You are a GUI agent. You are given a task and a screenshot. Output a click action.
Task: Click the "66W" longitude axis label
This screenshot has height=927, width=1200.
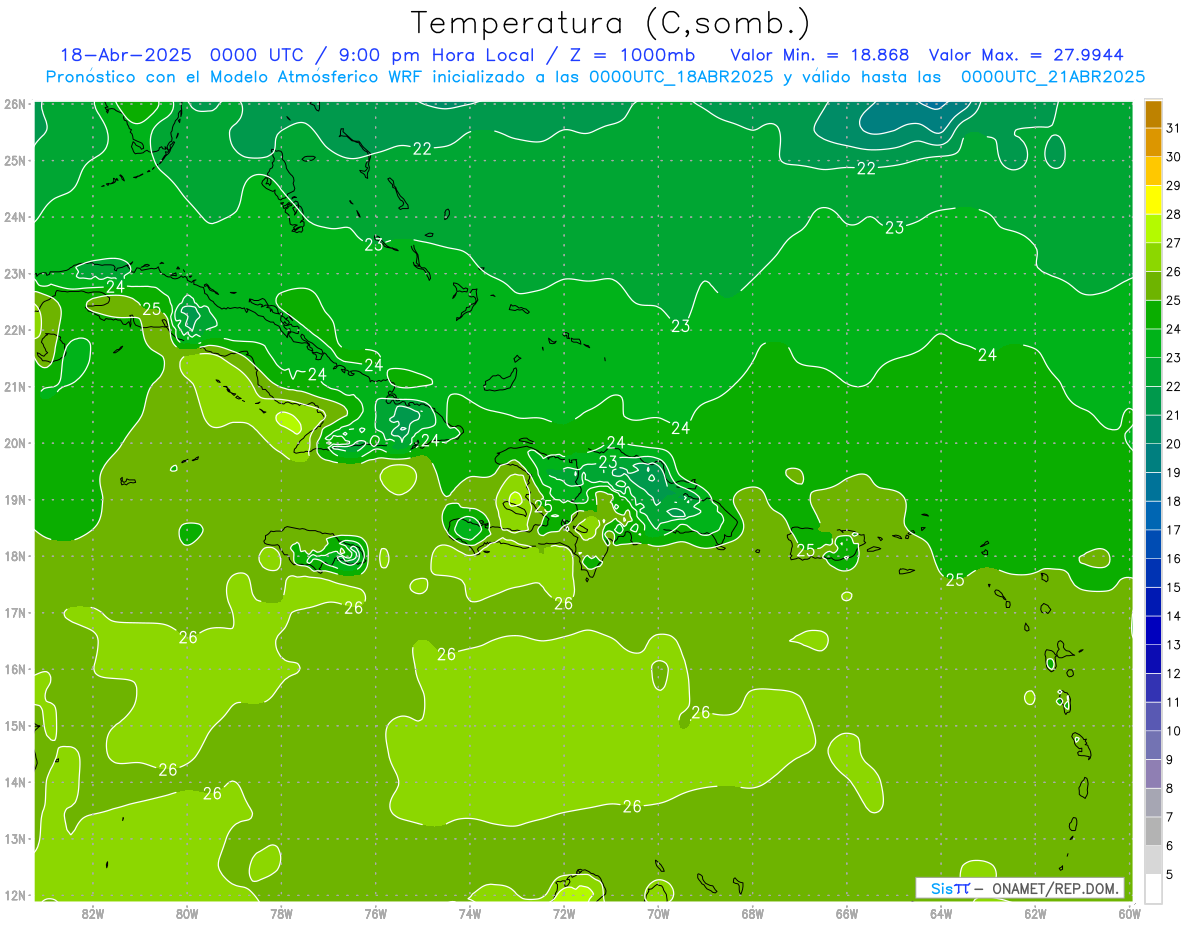tap(847, 912)
